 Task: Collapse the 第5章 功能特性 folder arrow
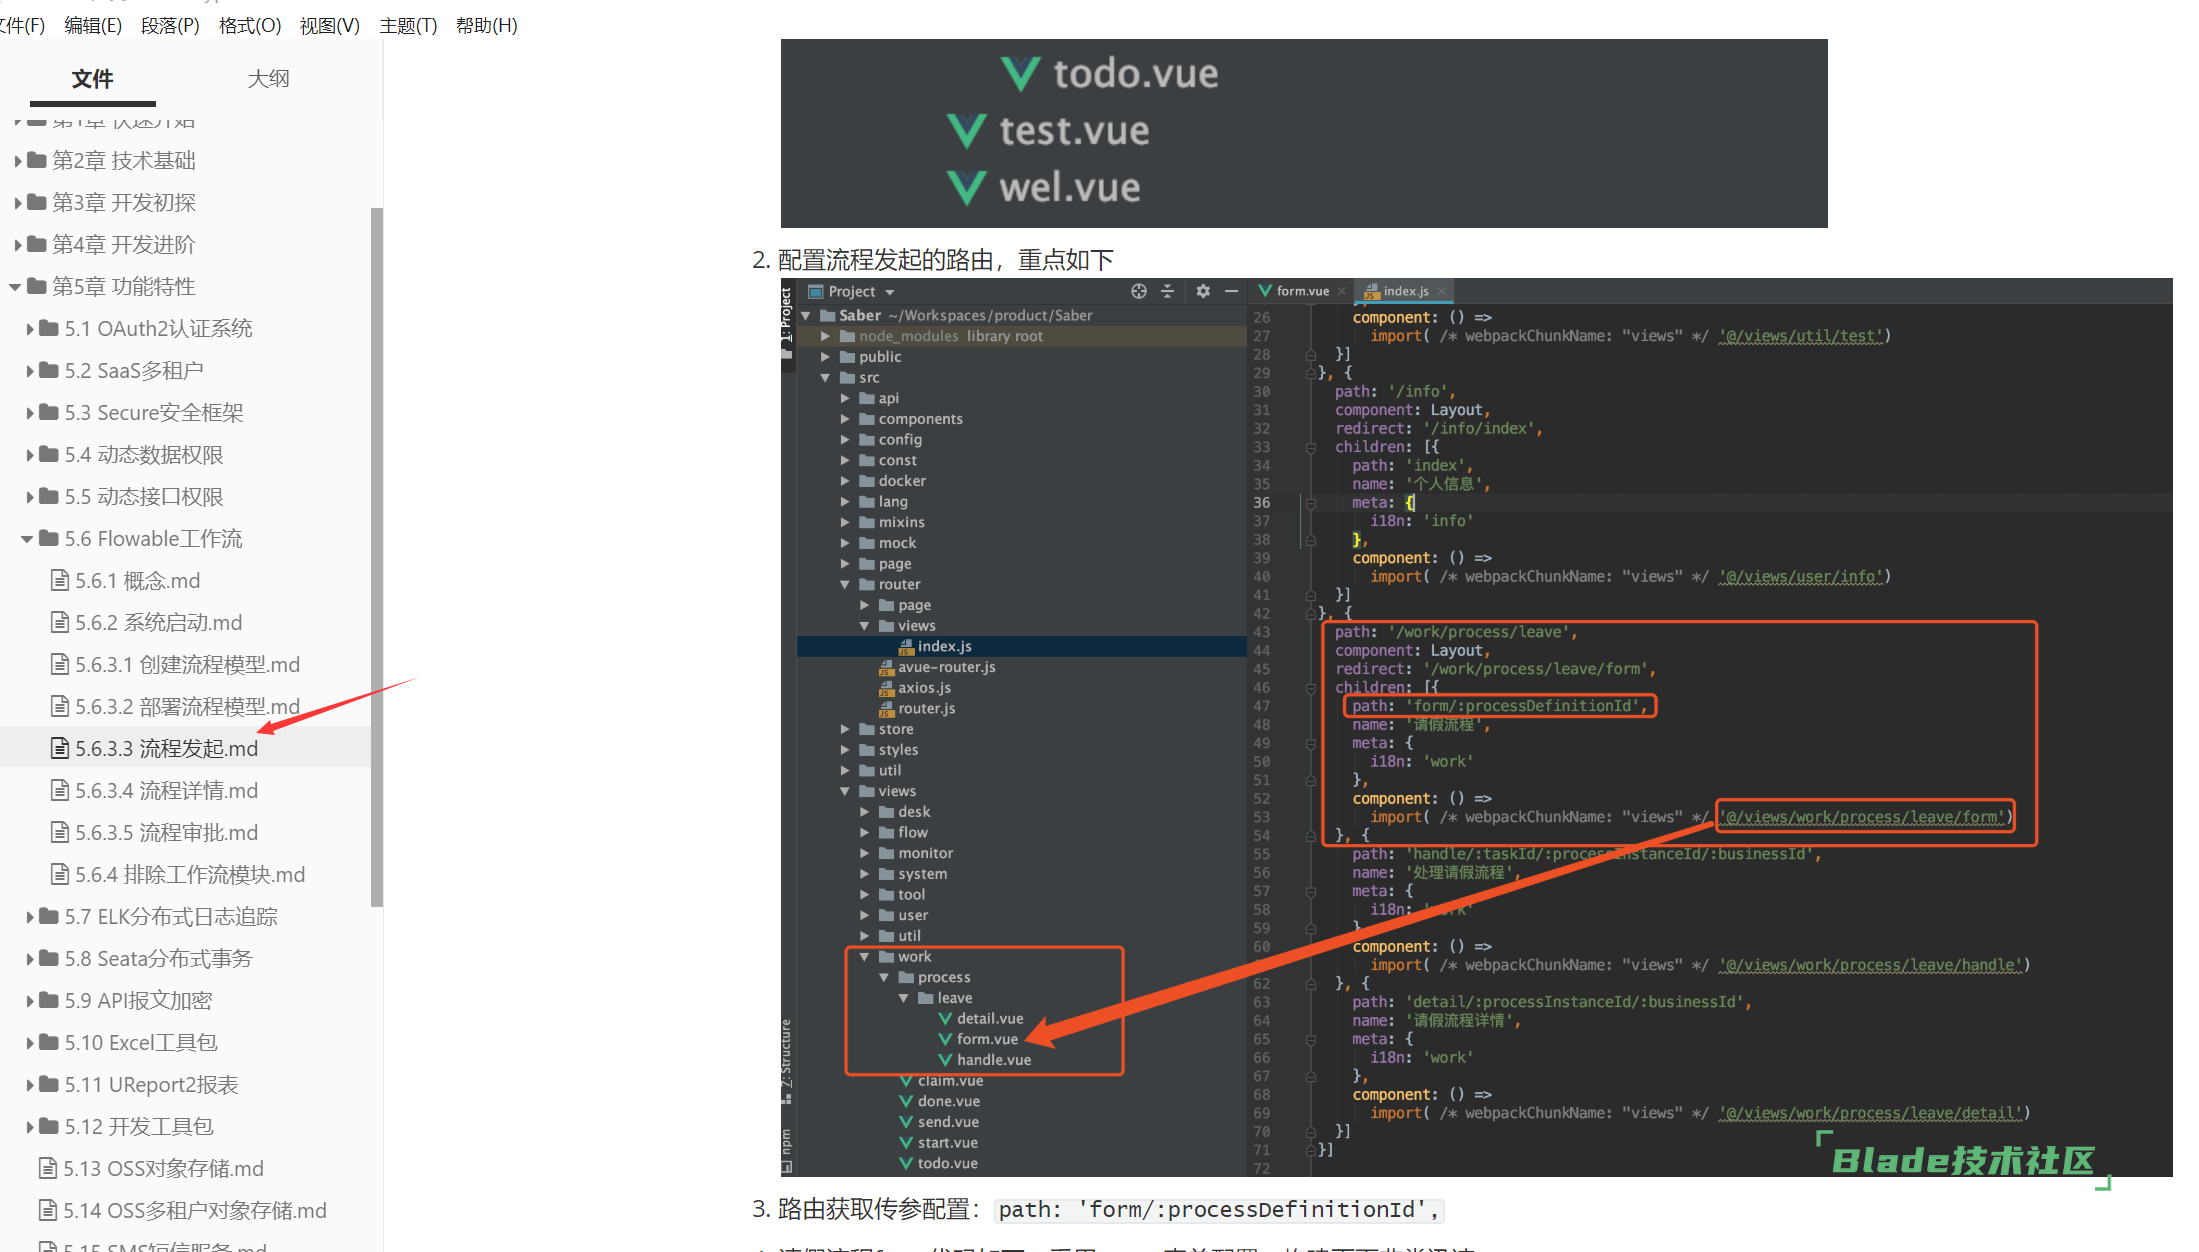click(x=15, y=287)
